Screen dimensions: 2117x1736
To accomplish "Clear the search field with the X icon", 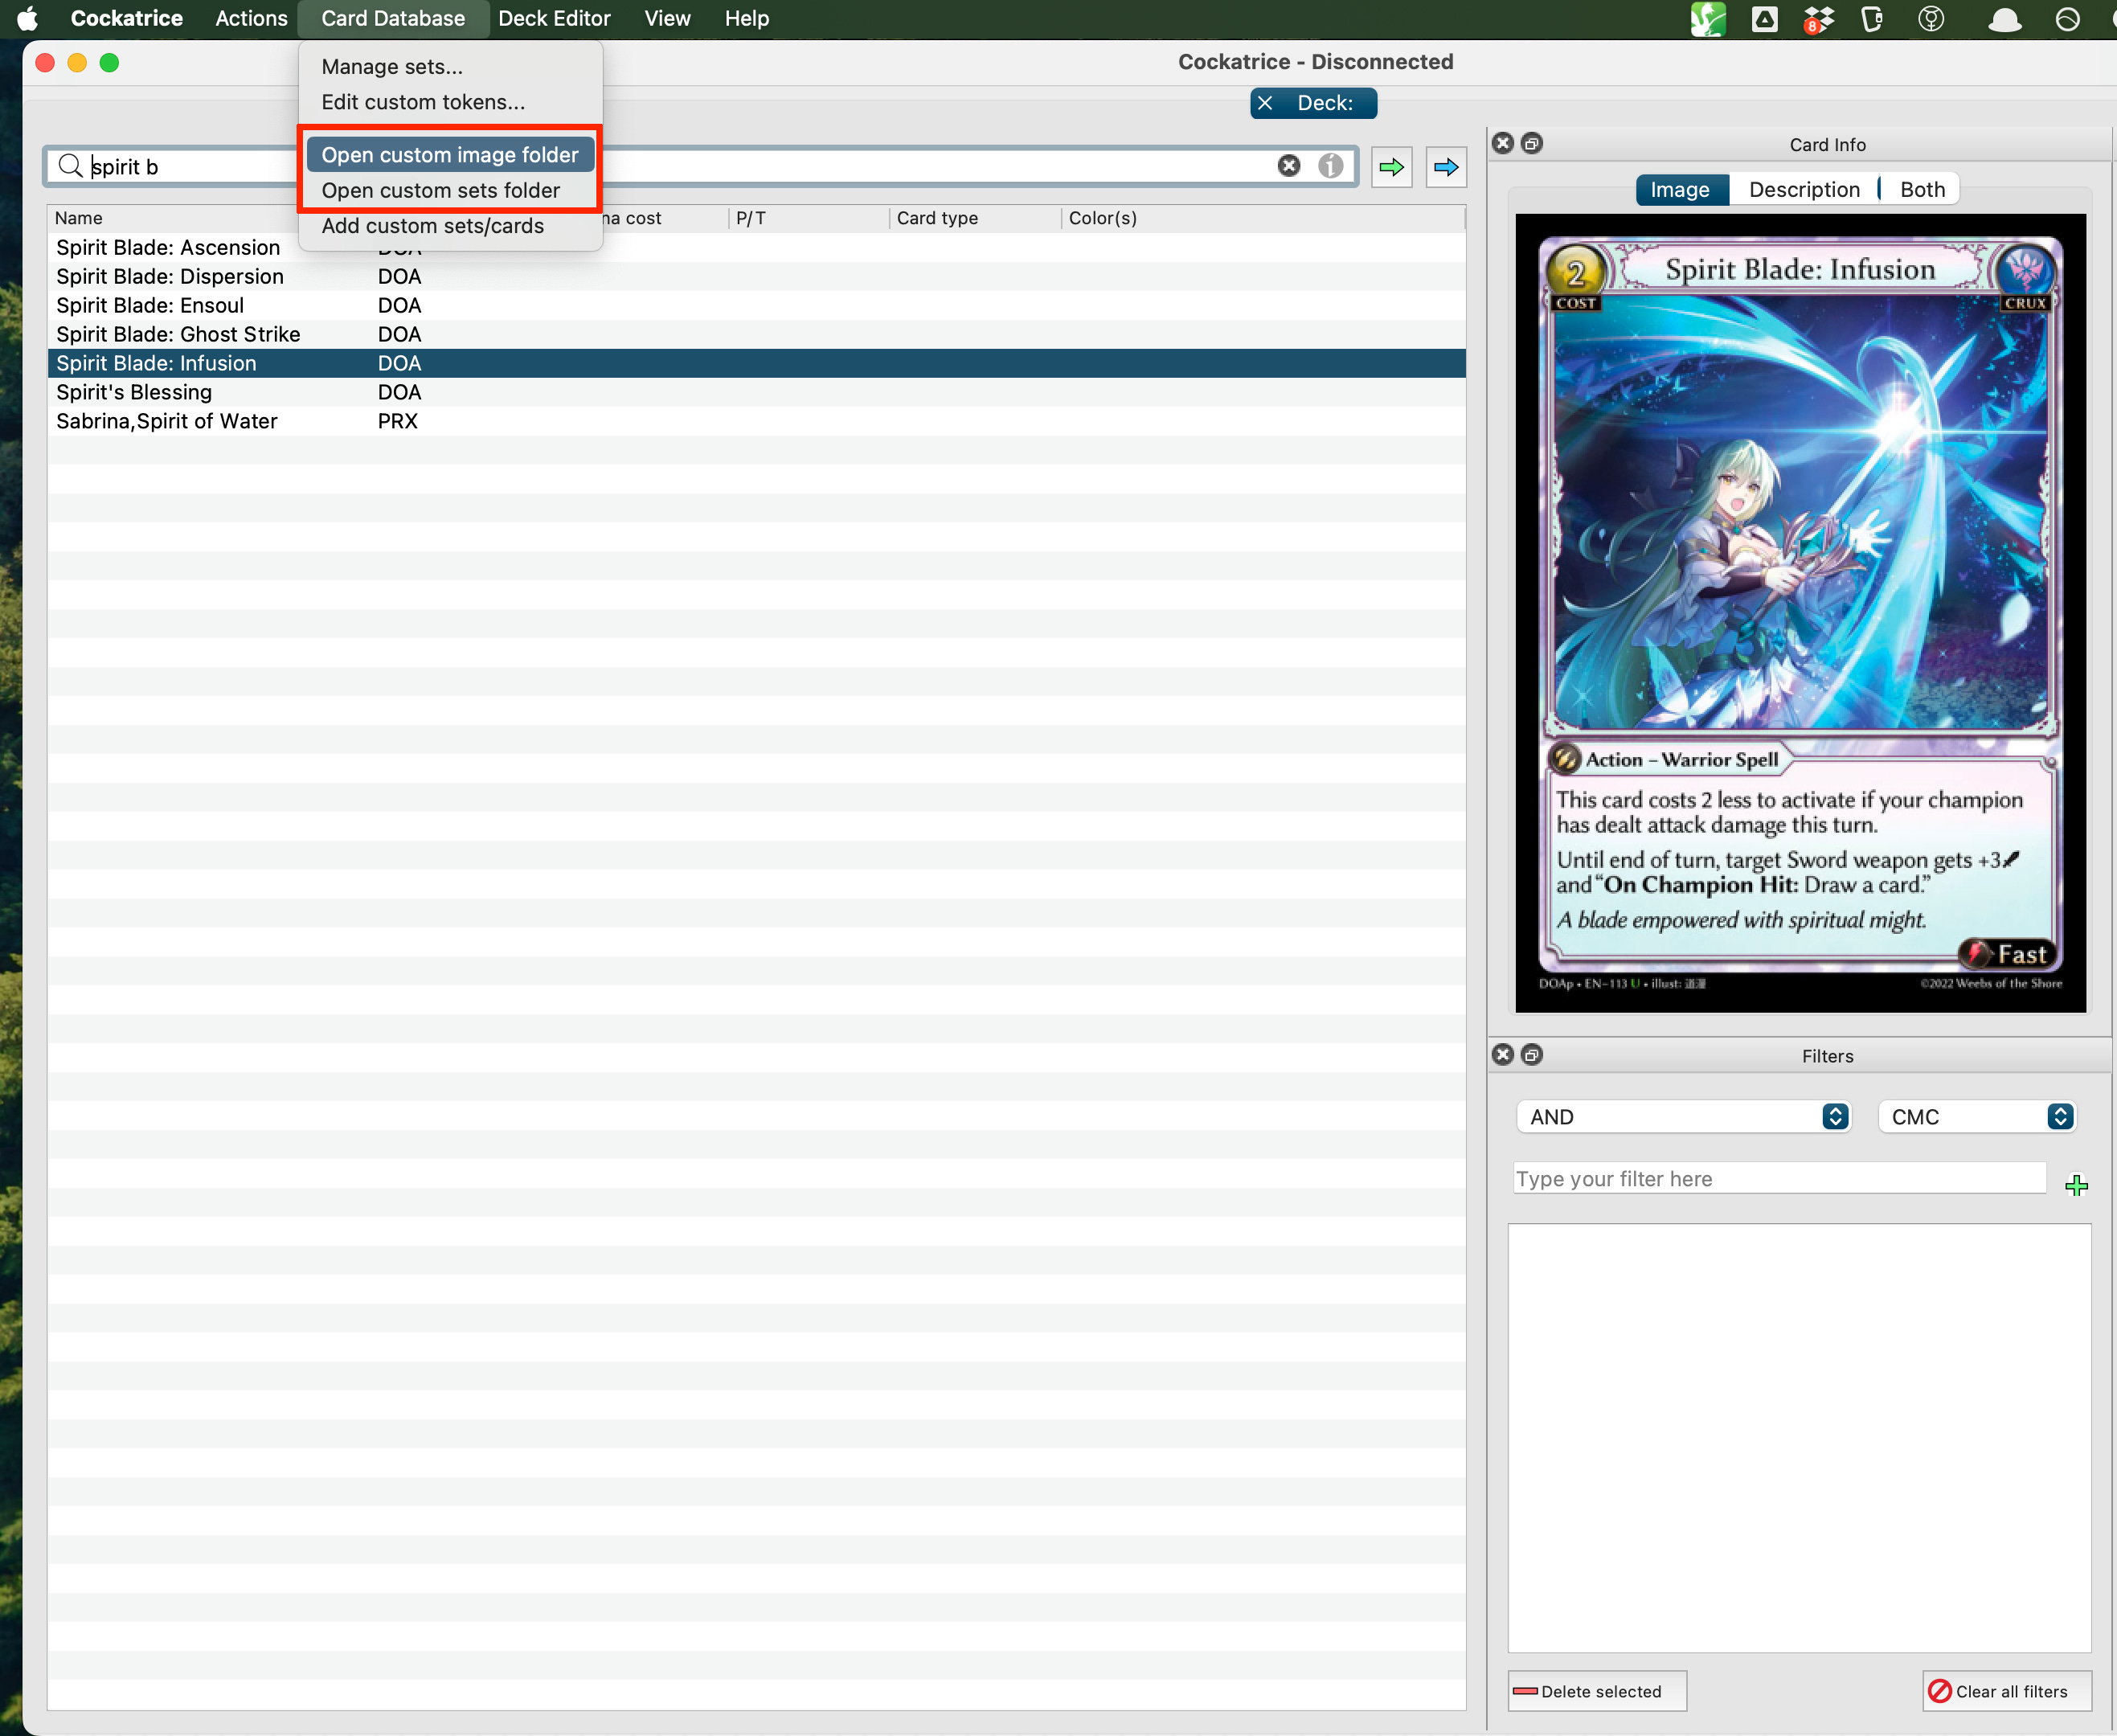I will tap(1288, 166).
